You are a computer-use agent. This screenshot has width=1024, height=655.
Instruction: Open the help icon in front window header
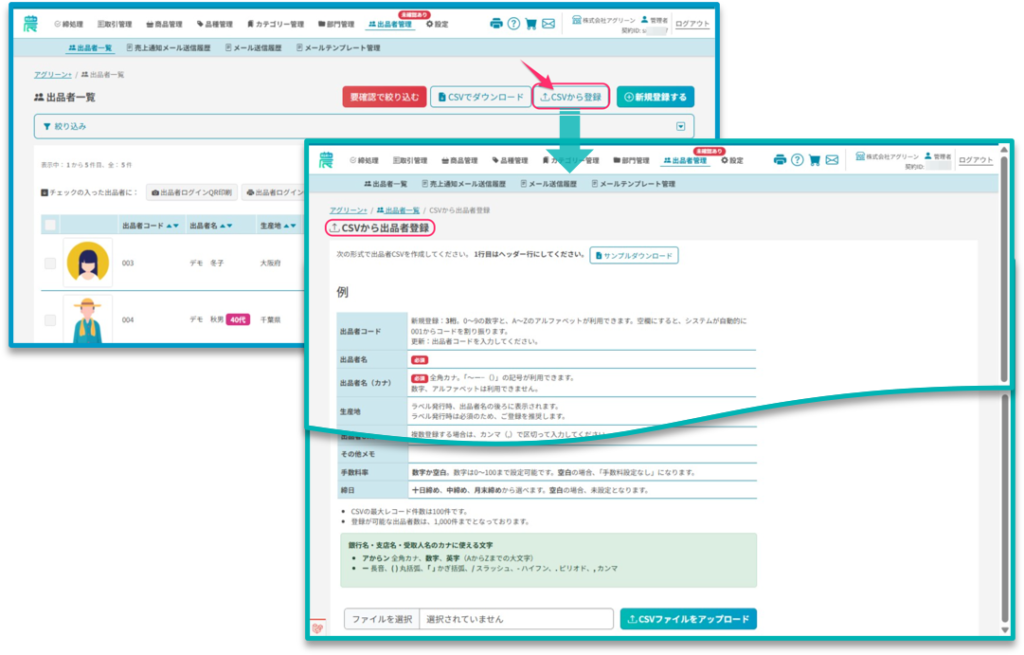tap(797, 159)
